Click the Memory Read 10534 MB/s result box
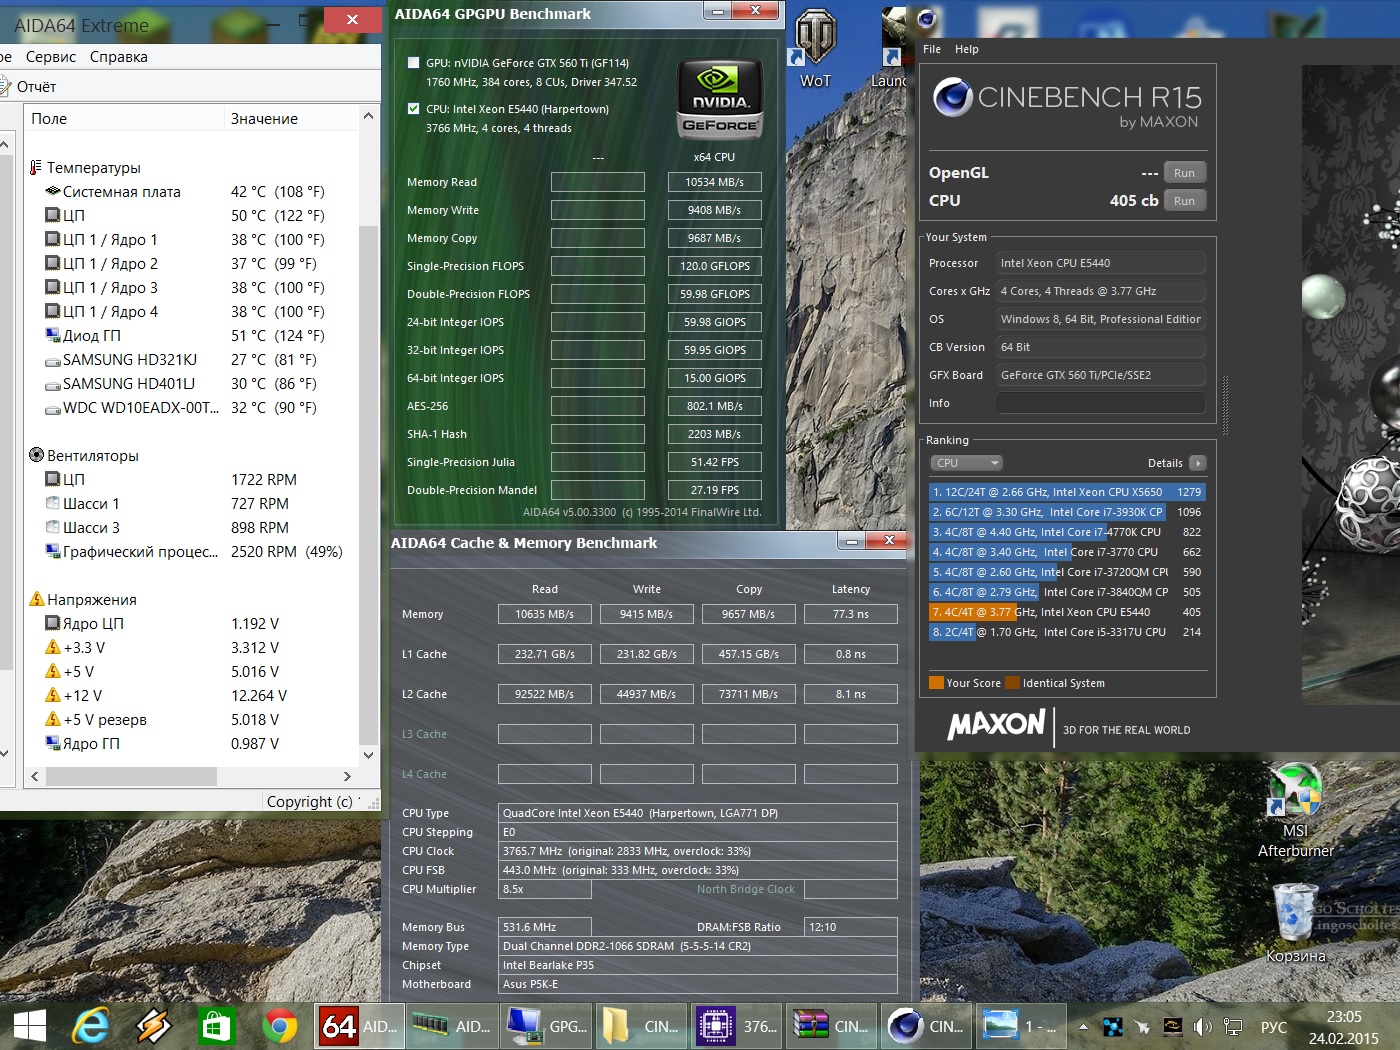 (x=714, y=182)
